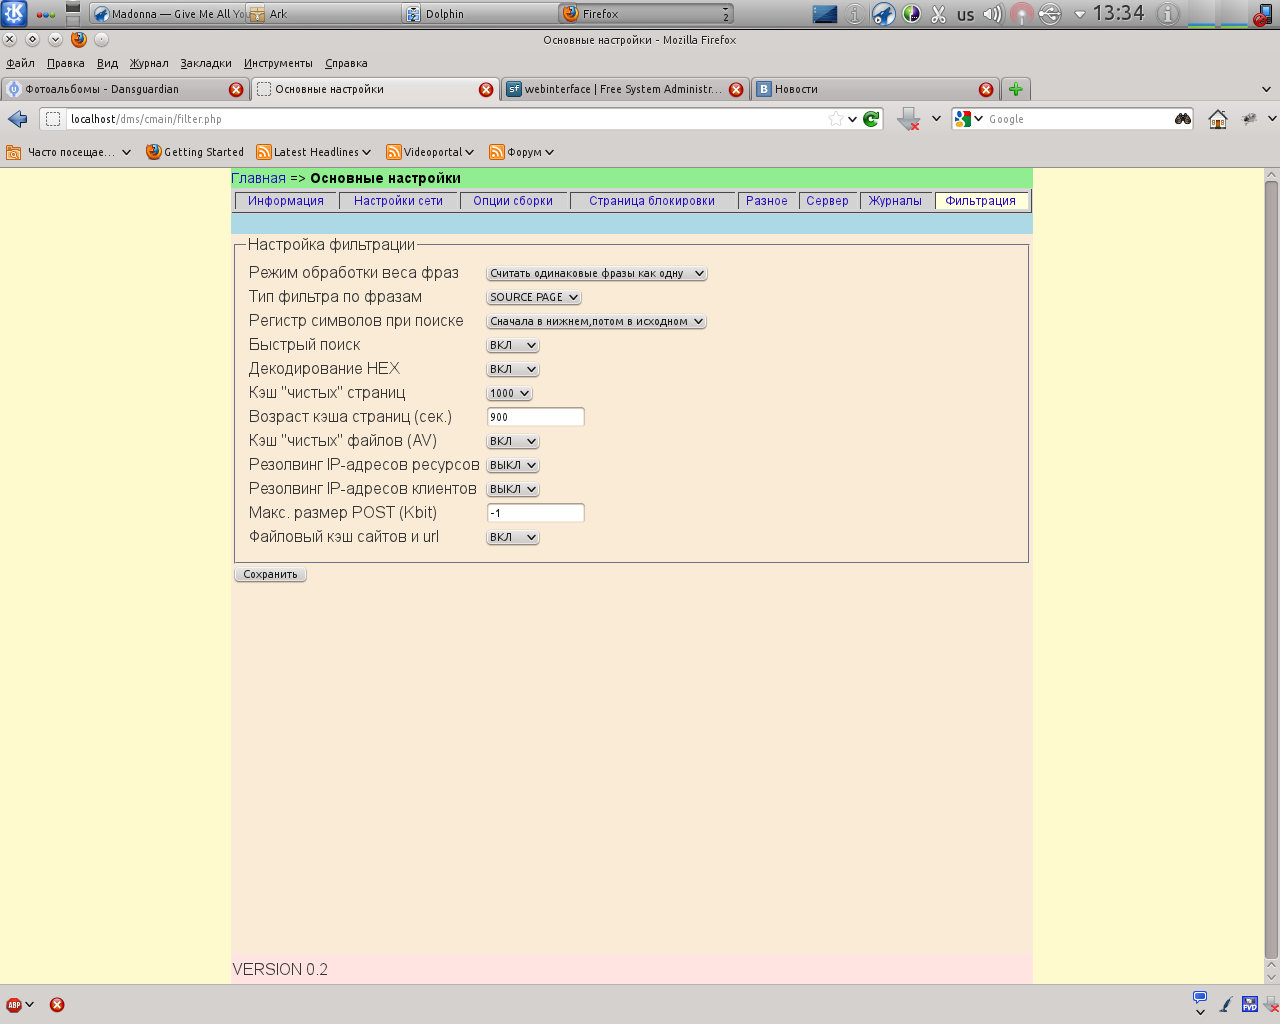Open the Кэш чистых страниц 1000 dropdown

coord(508,393)
